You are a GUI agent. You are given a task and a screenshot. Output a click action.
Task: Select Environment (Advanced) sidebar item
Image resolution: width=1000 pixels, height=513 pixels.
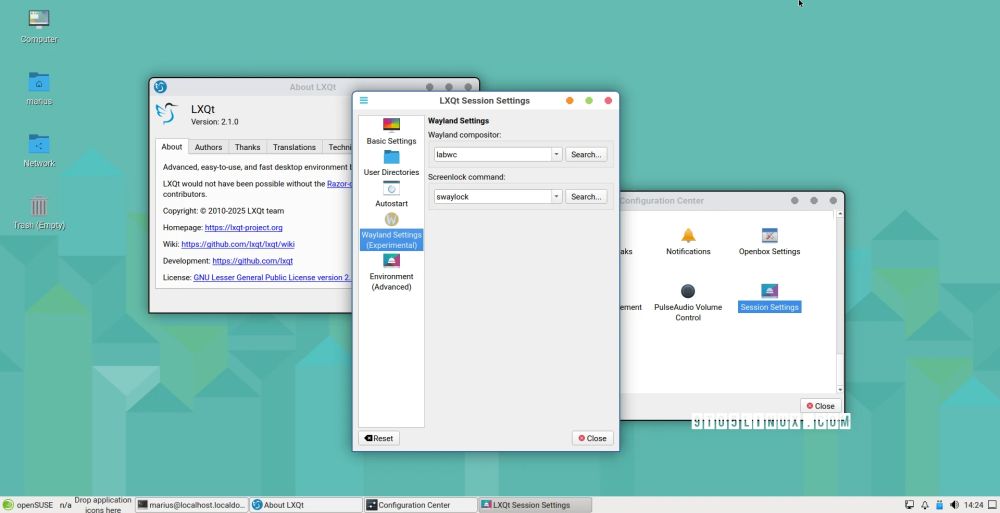coord(391,272)
